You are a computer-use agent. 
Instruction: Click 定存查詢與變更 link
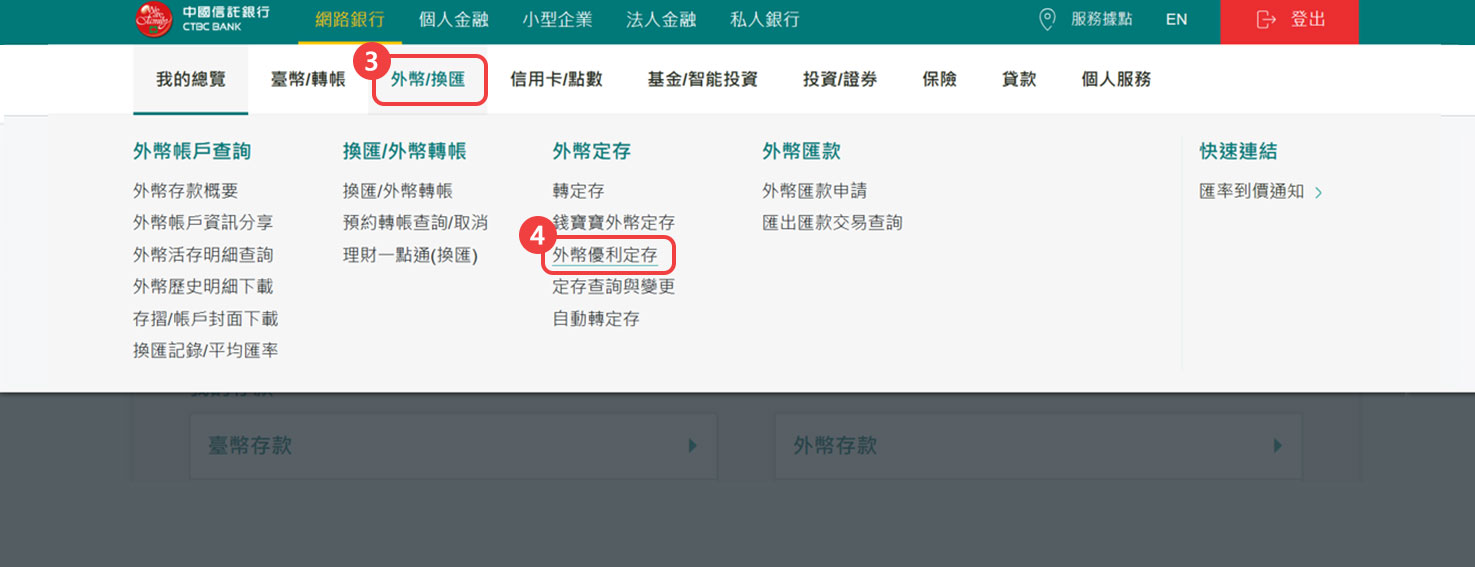[613, 287]
